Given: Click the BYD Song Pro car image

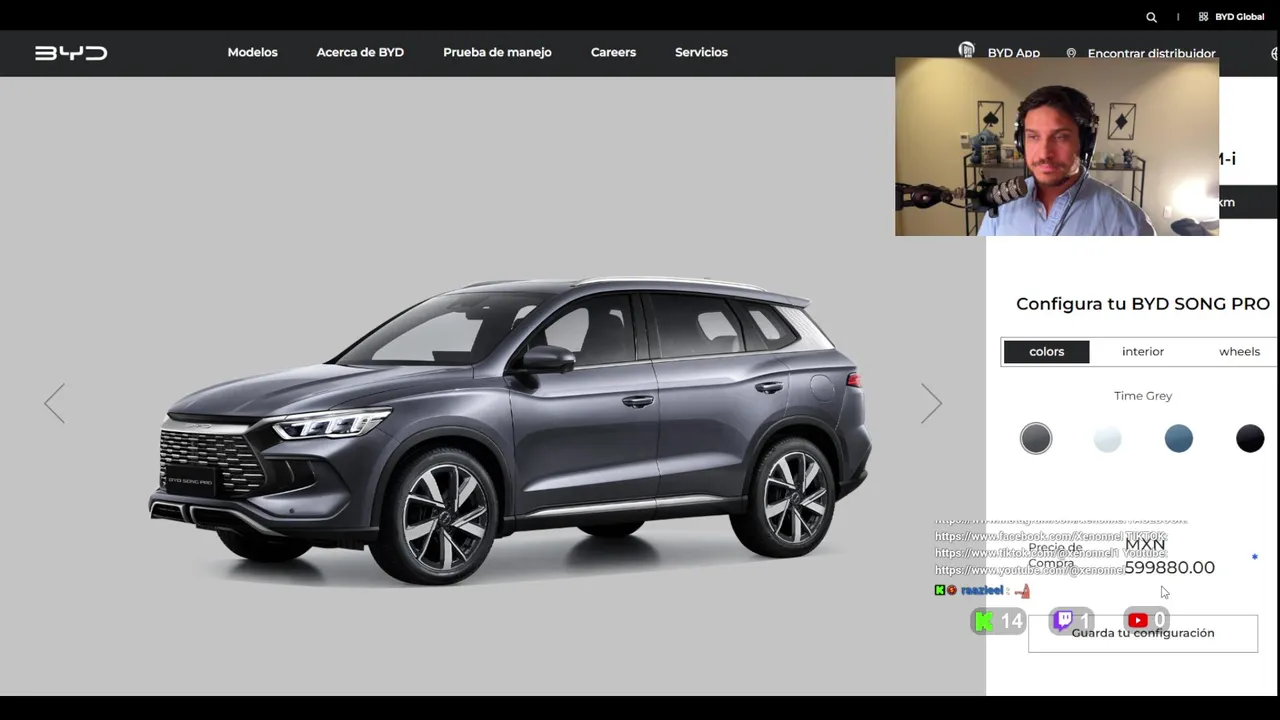Looking at the screenshot, I should (510, 430).
